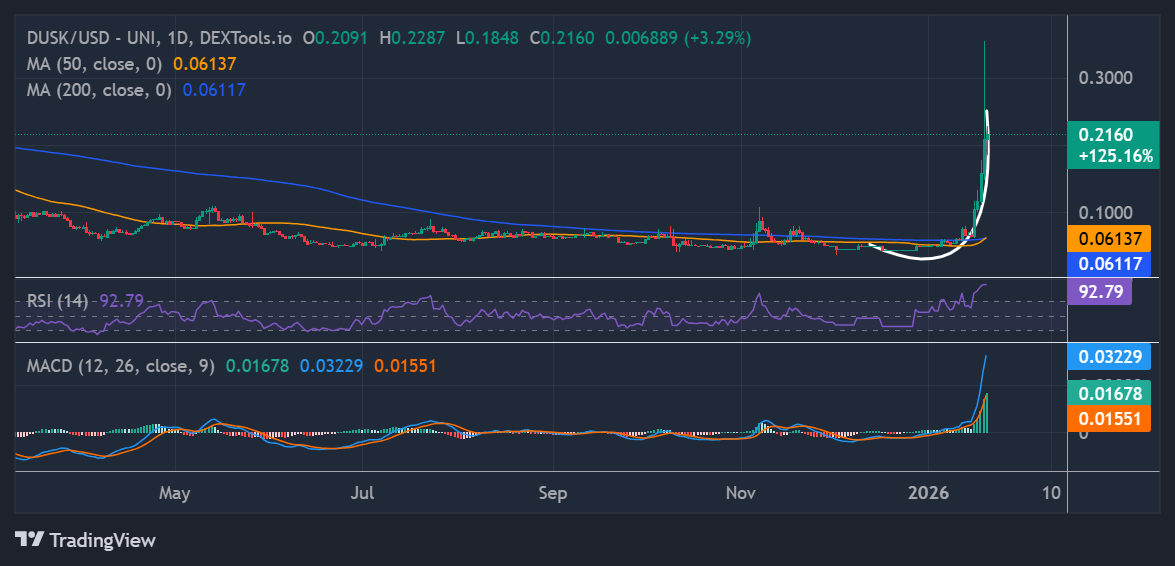Click the TradingView brand text
This screenshot has width=1175, height=566.
(102, 540)
